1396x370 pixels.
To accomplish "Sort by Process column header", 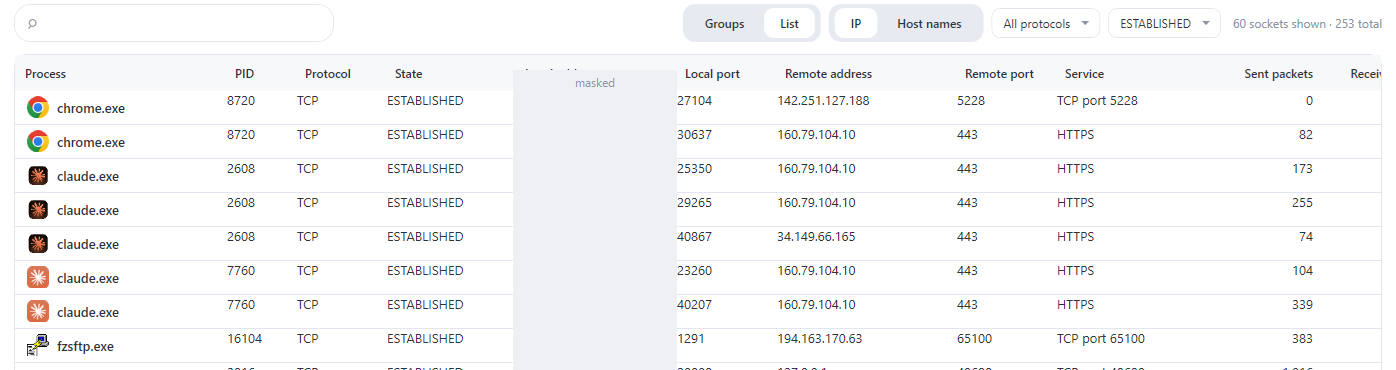I will tap(45, 74).
